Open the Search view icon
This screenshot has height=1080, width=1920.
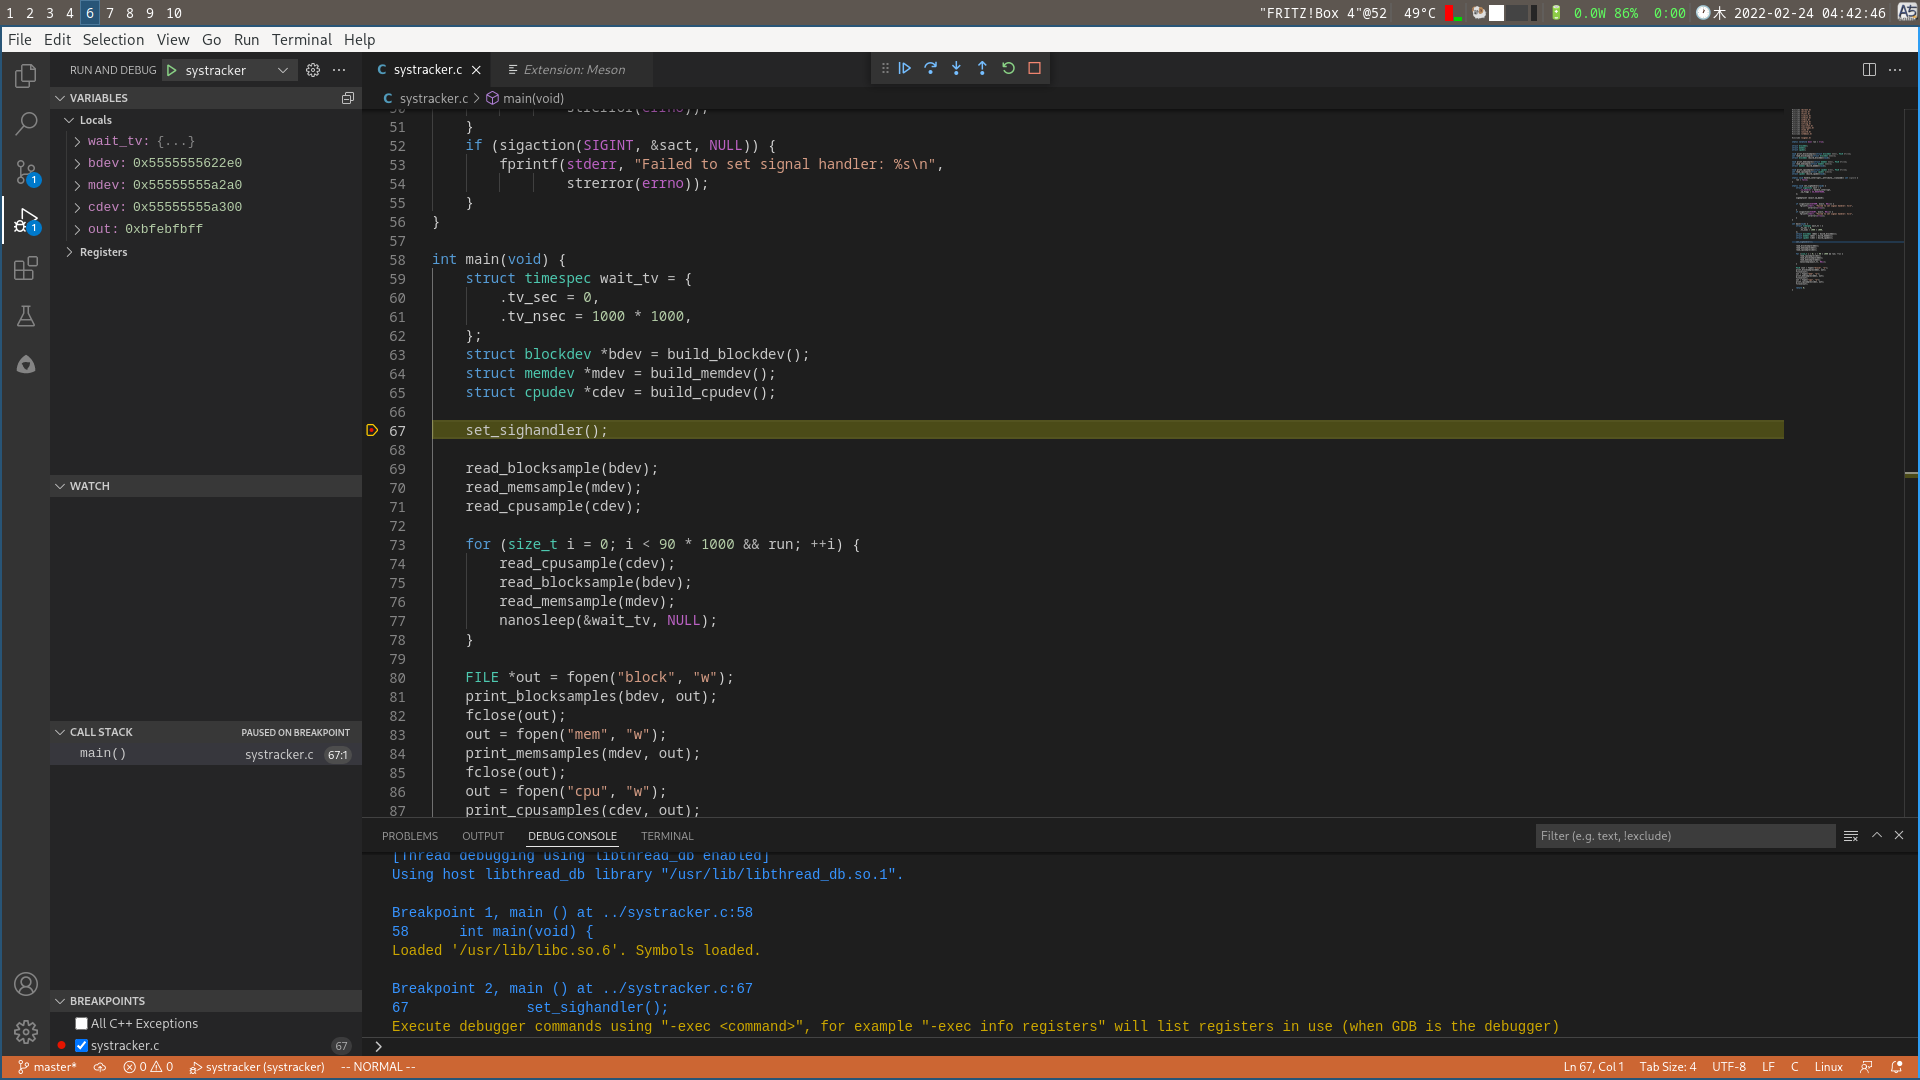tap(26, 124)
